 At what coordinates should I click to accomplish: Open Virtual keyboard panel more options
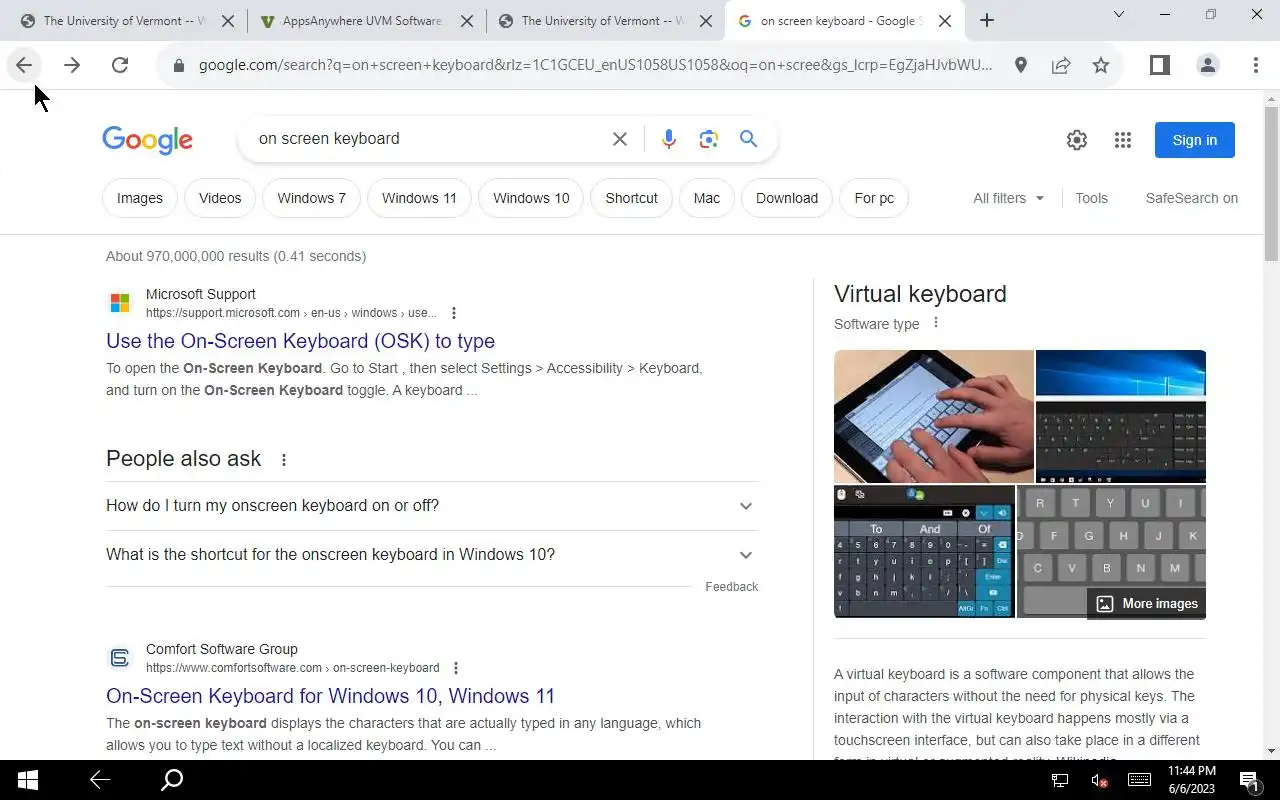pos(936,323)
